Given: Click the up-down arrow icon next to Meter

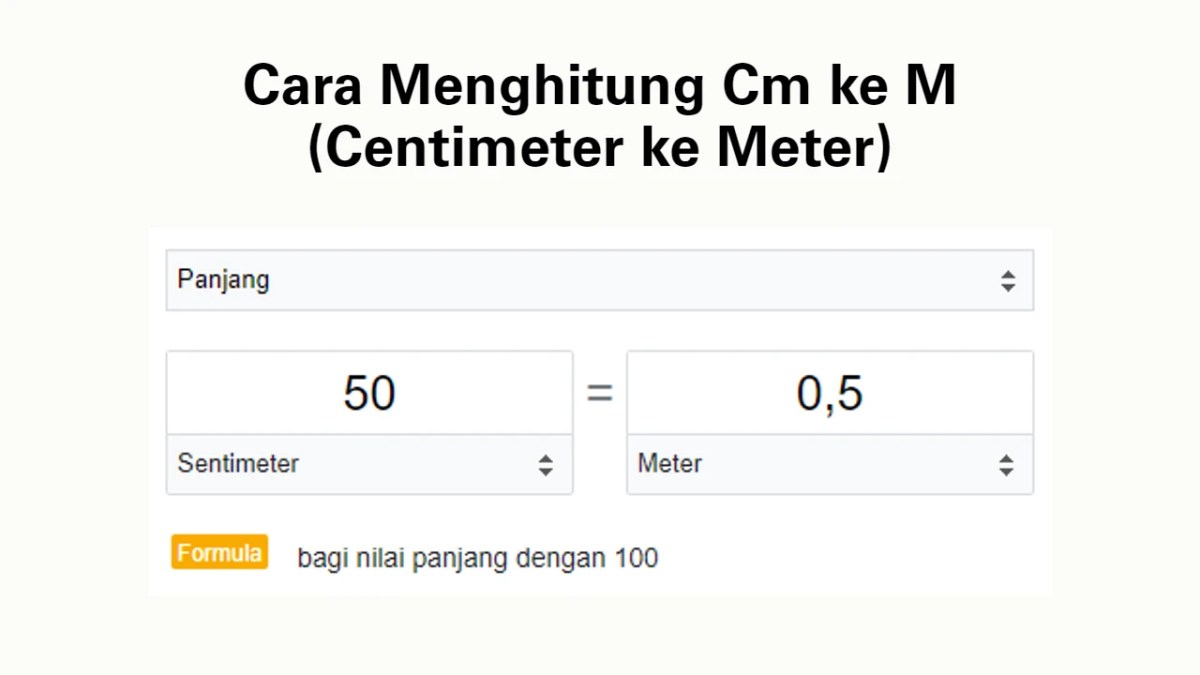Looking at the screenshot, I should pyautogui.click(x=1006, y=464).
